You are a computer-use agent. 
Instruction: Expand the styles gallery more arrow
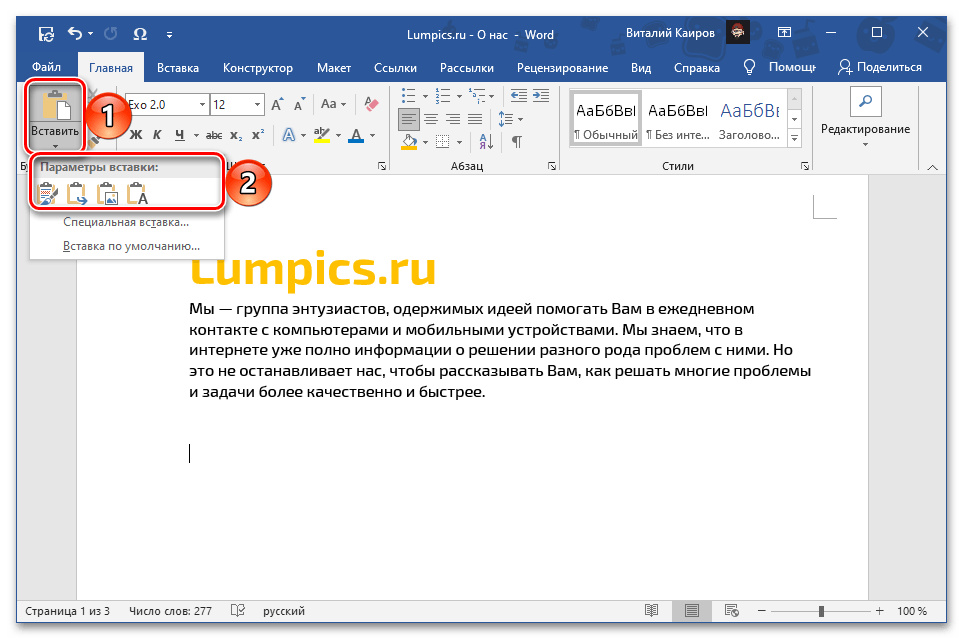click(x=795, y=137)
